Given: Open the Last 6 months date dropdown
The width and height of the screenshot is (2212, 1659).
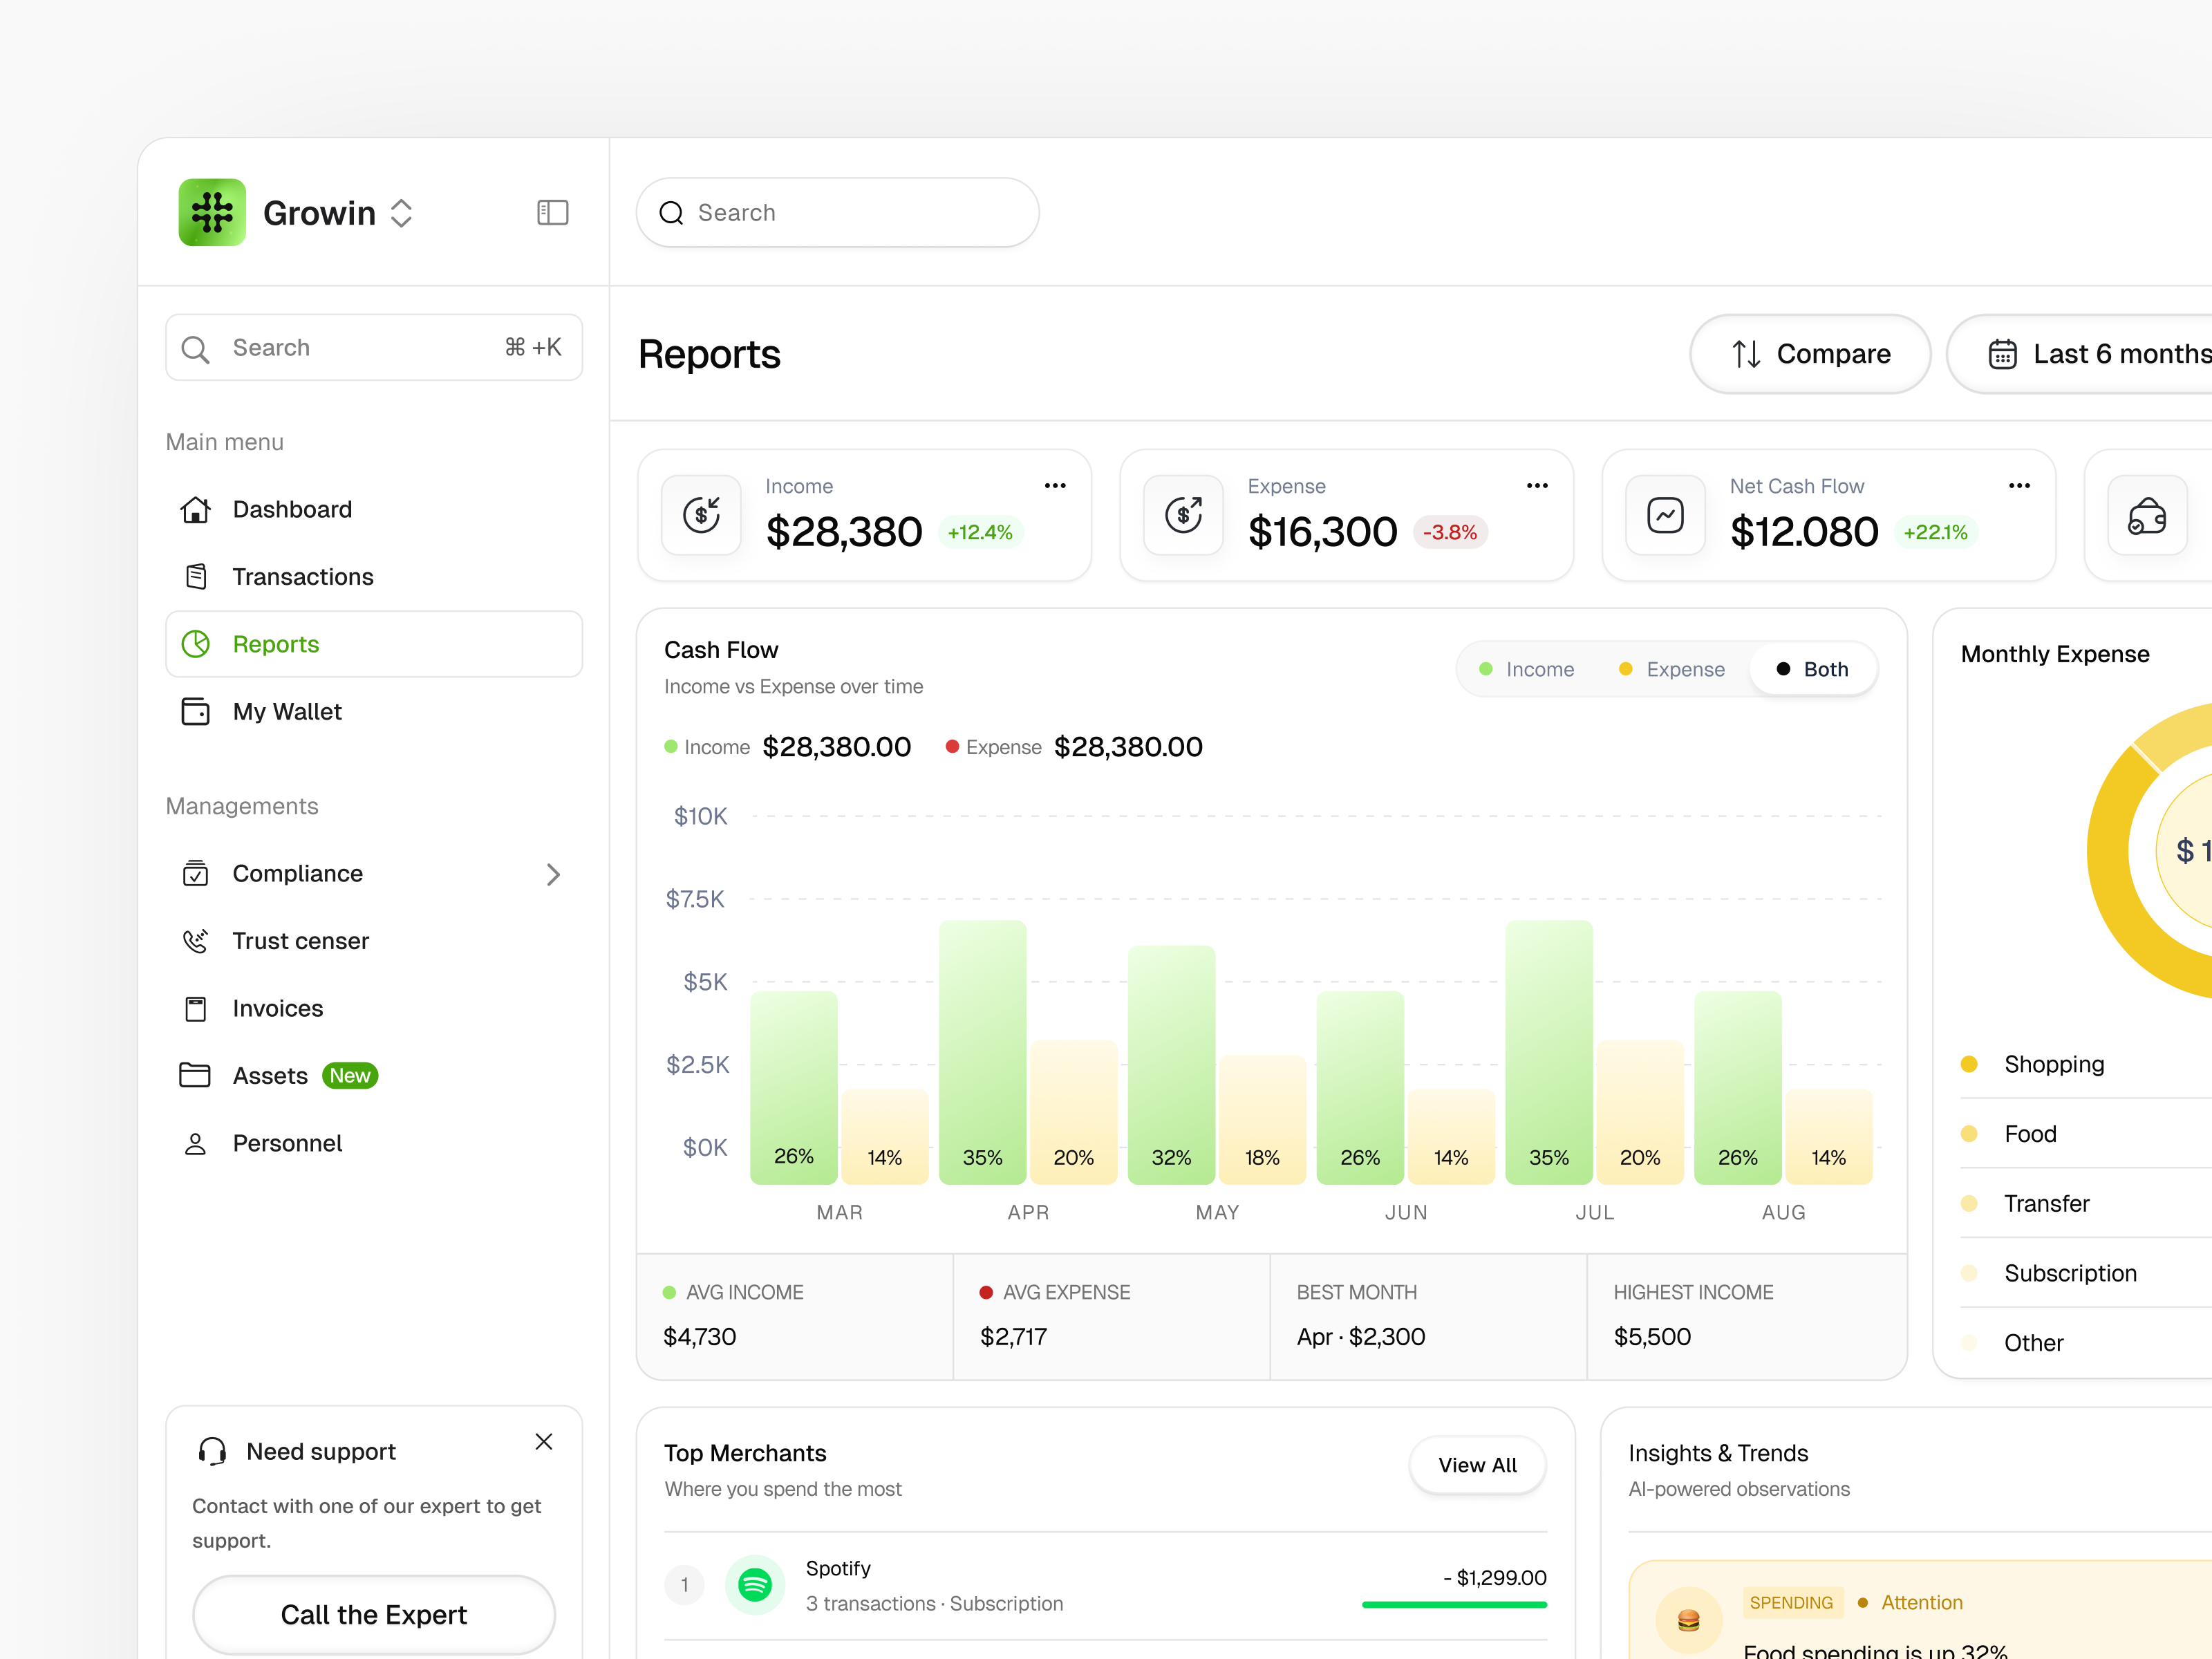Looking at the screenshot, I should coord(2080,354).
